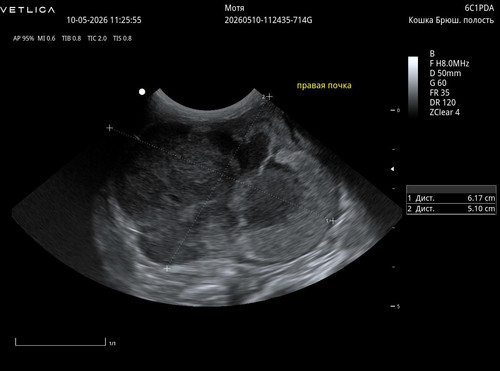Click the 'AP 95%' acoustic power value
This screenshot has width=500, height=371.
point(24,39)
